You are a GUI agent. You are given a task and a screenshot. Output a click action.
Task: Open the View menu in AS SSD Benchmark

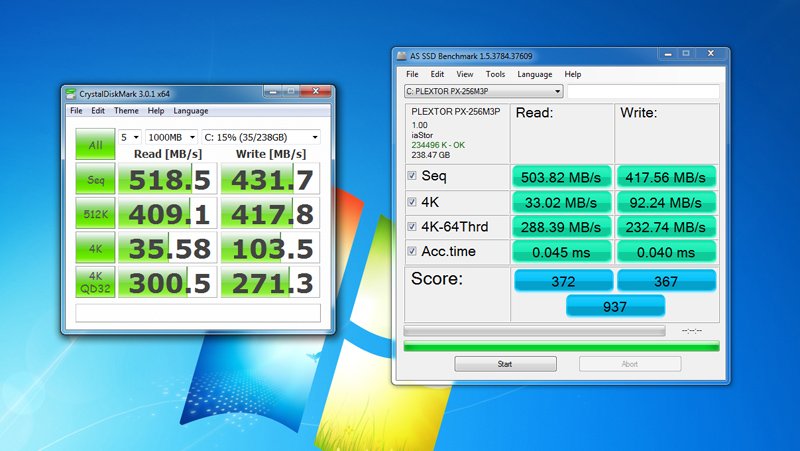click(465, 74)
